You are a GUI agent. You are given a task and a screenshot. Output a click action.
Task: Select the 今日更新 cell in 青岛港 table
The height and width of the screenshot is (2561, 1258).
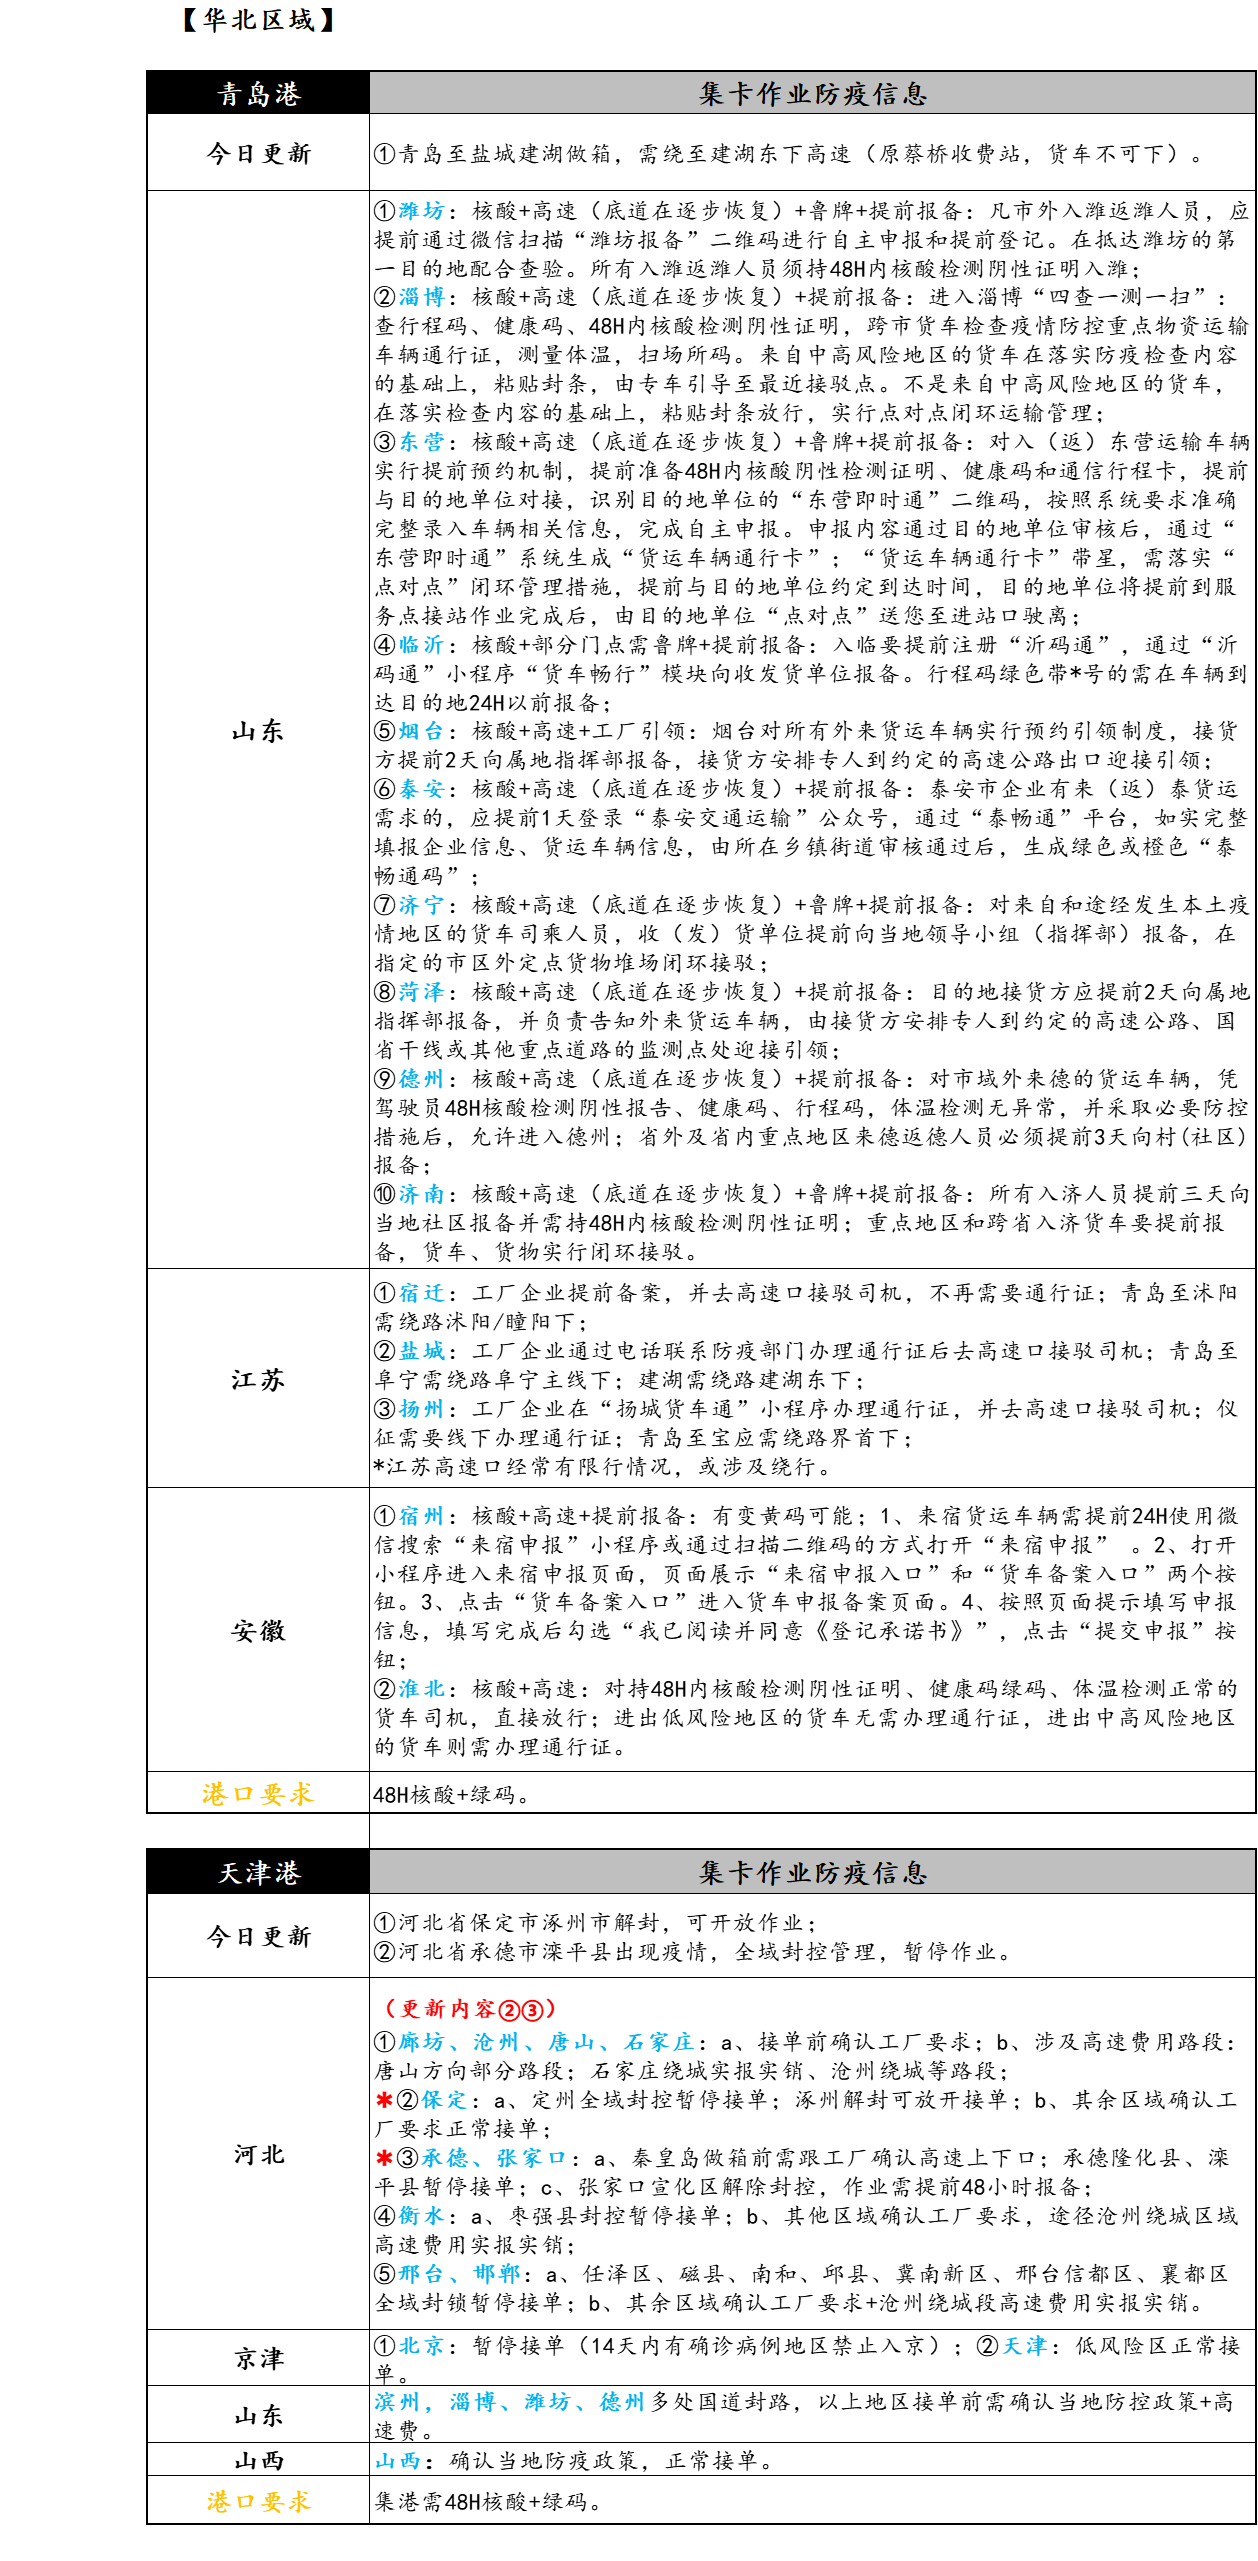point(258,153)
